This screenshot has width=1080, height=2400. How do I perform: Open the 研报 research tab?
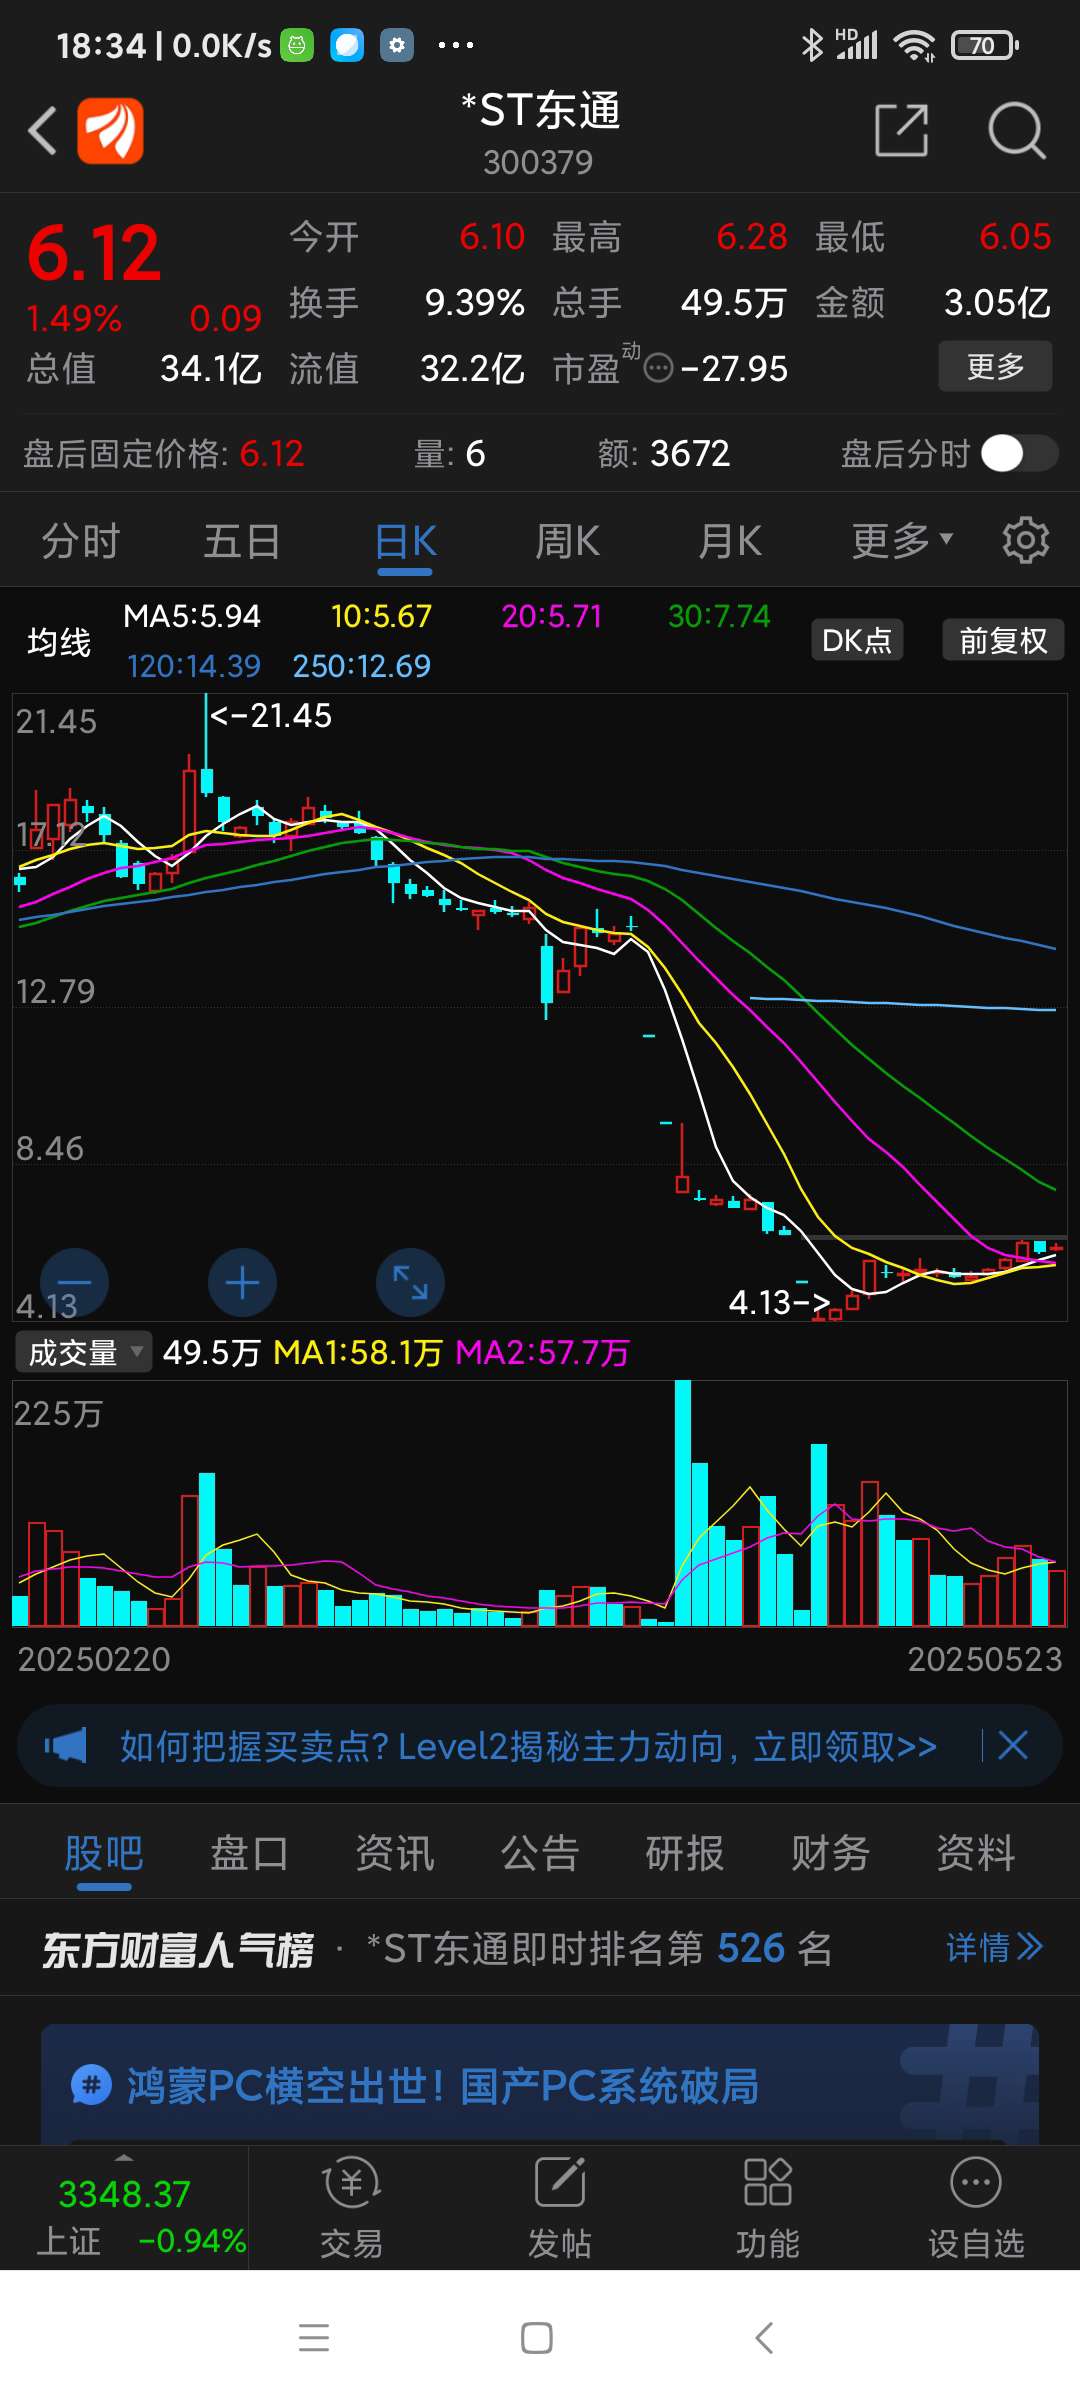(685, 1853)
